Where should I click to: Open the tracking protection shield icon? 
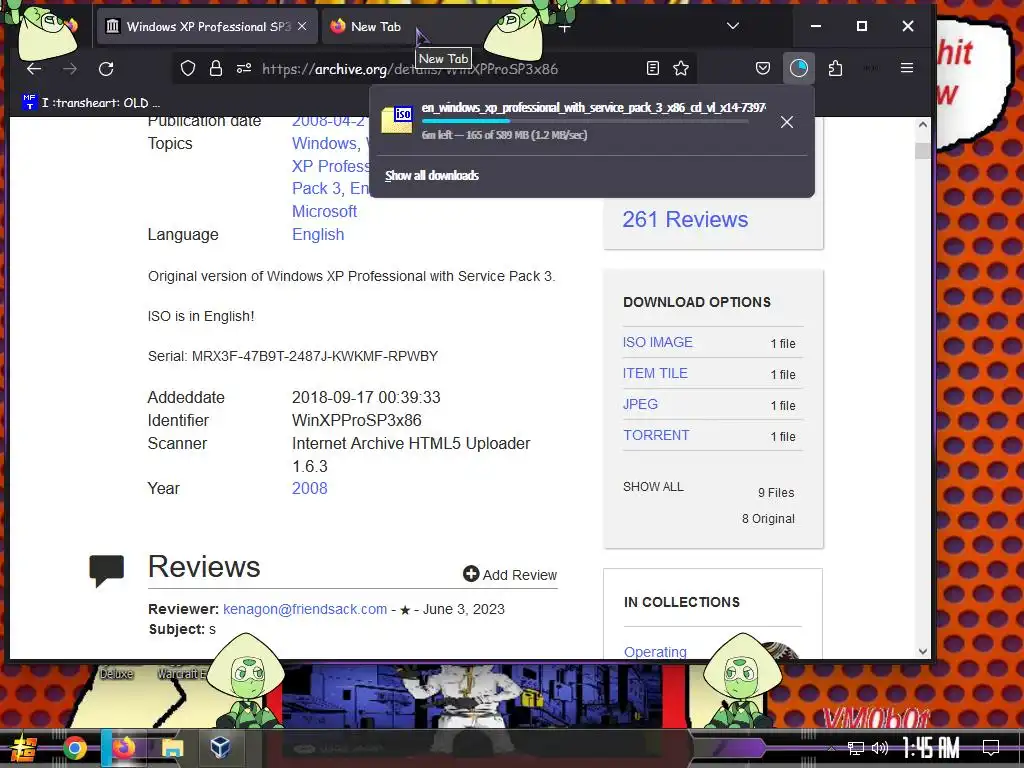[188, 69]
